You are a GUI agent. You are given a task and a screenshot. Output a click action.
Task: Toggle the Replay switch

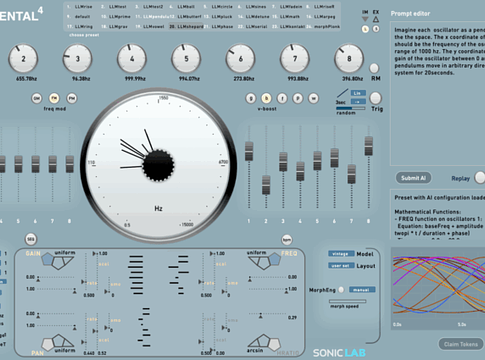[480, 178]
